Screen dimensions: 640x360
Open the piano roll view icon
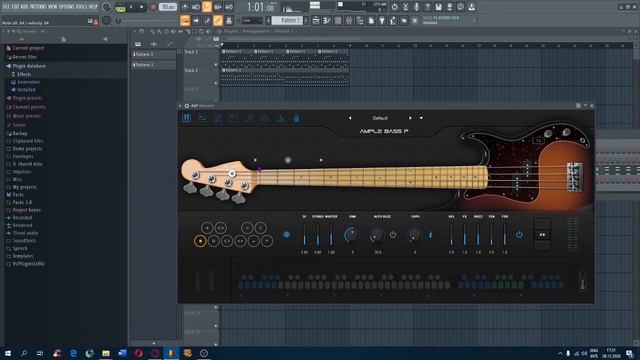pos(327,20)
